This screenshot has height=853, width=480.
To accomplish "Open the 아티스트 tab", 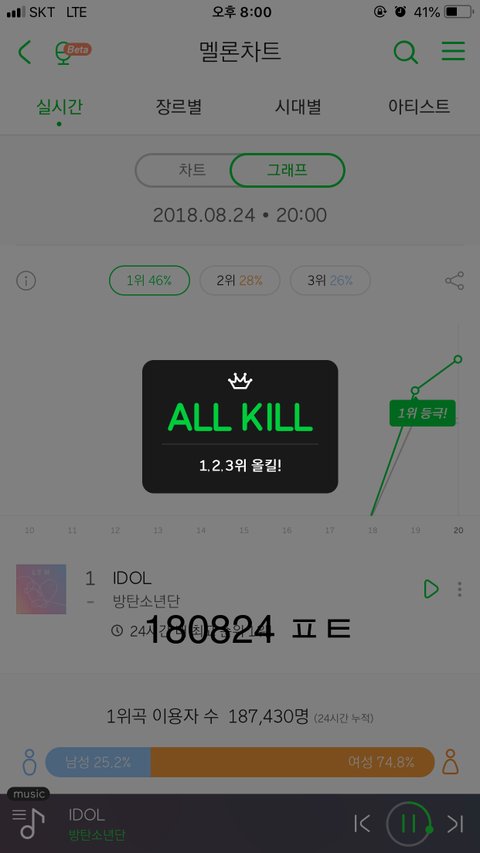I will click(x=419, y=107).
